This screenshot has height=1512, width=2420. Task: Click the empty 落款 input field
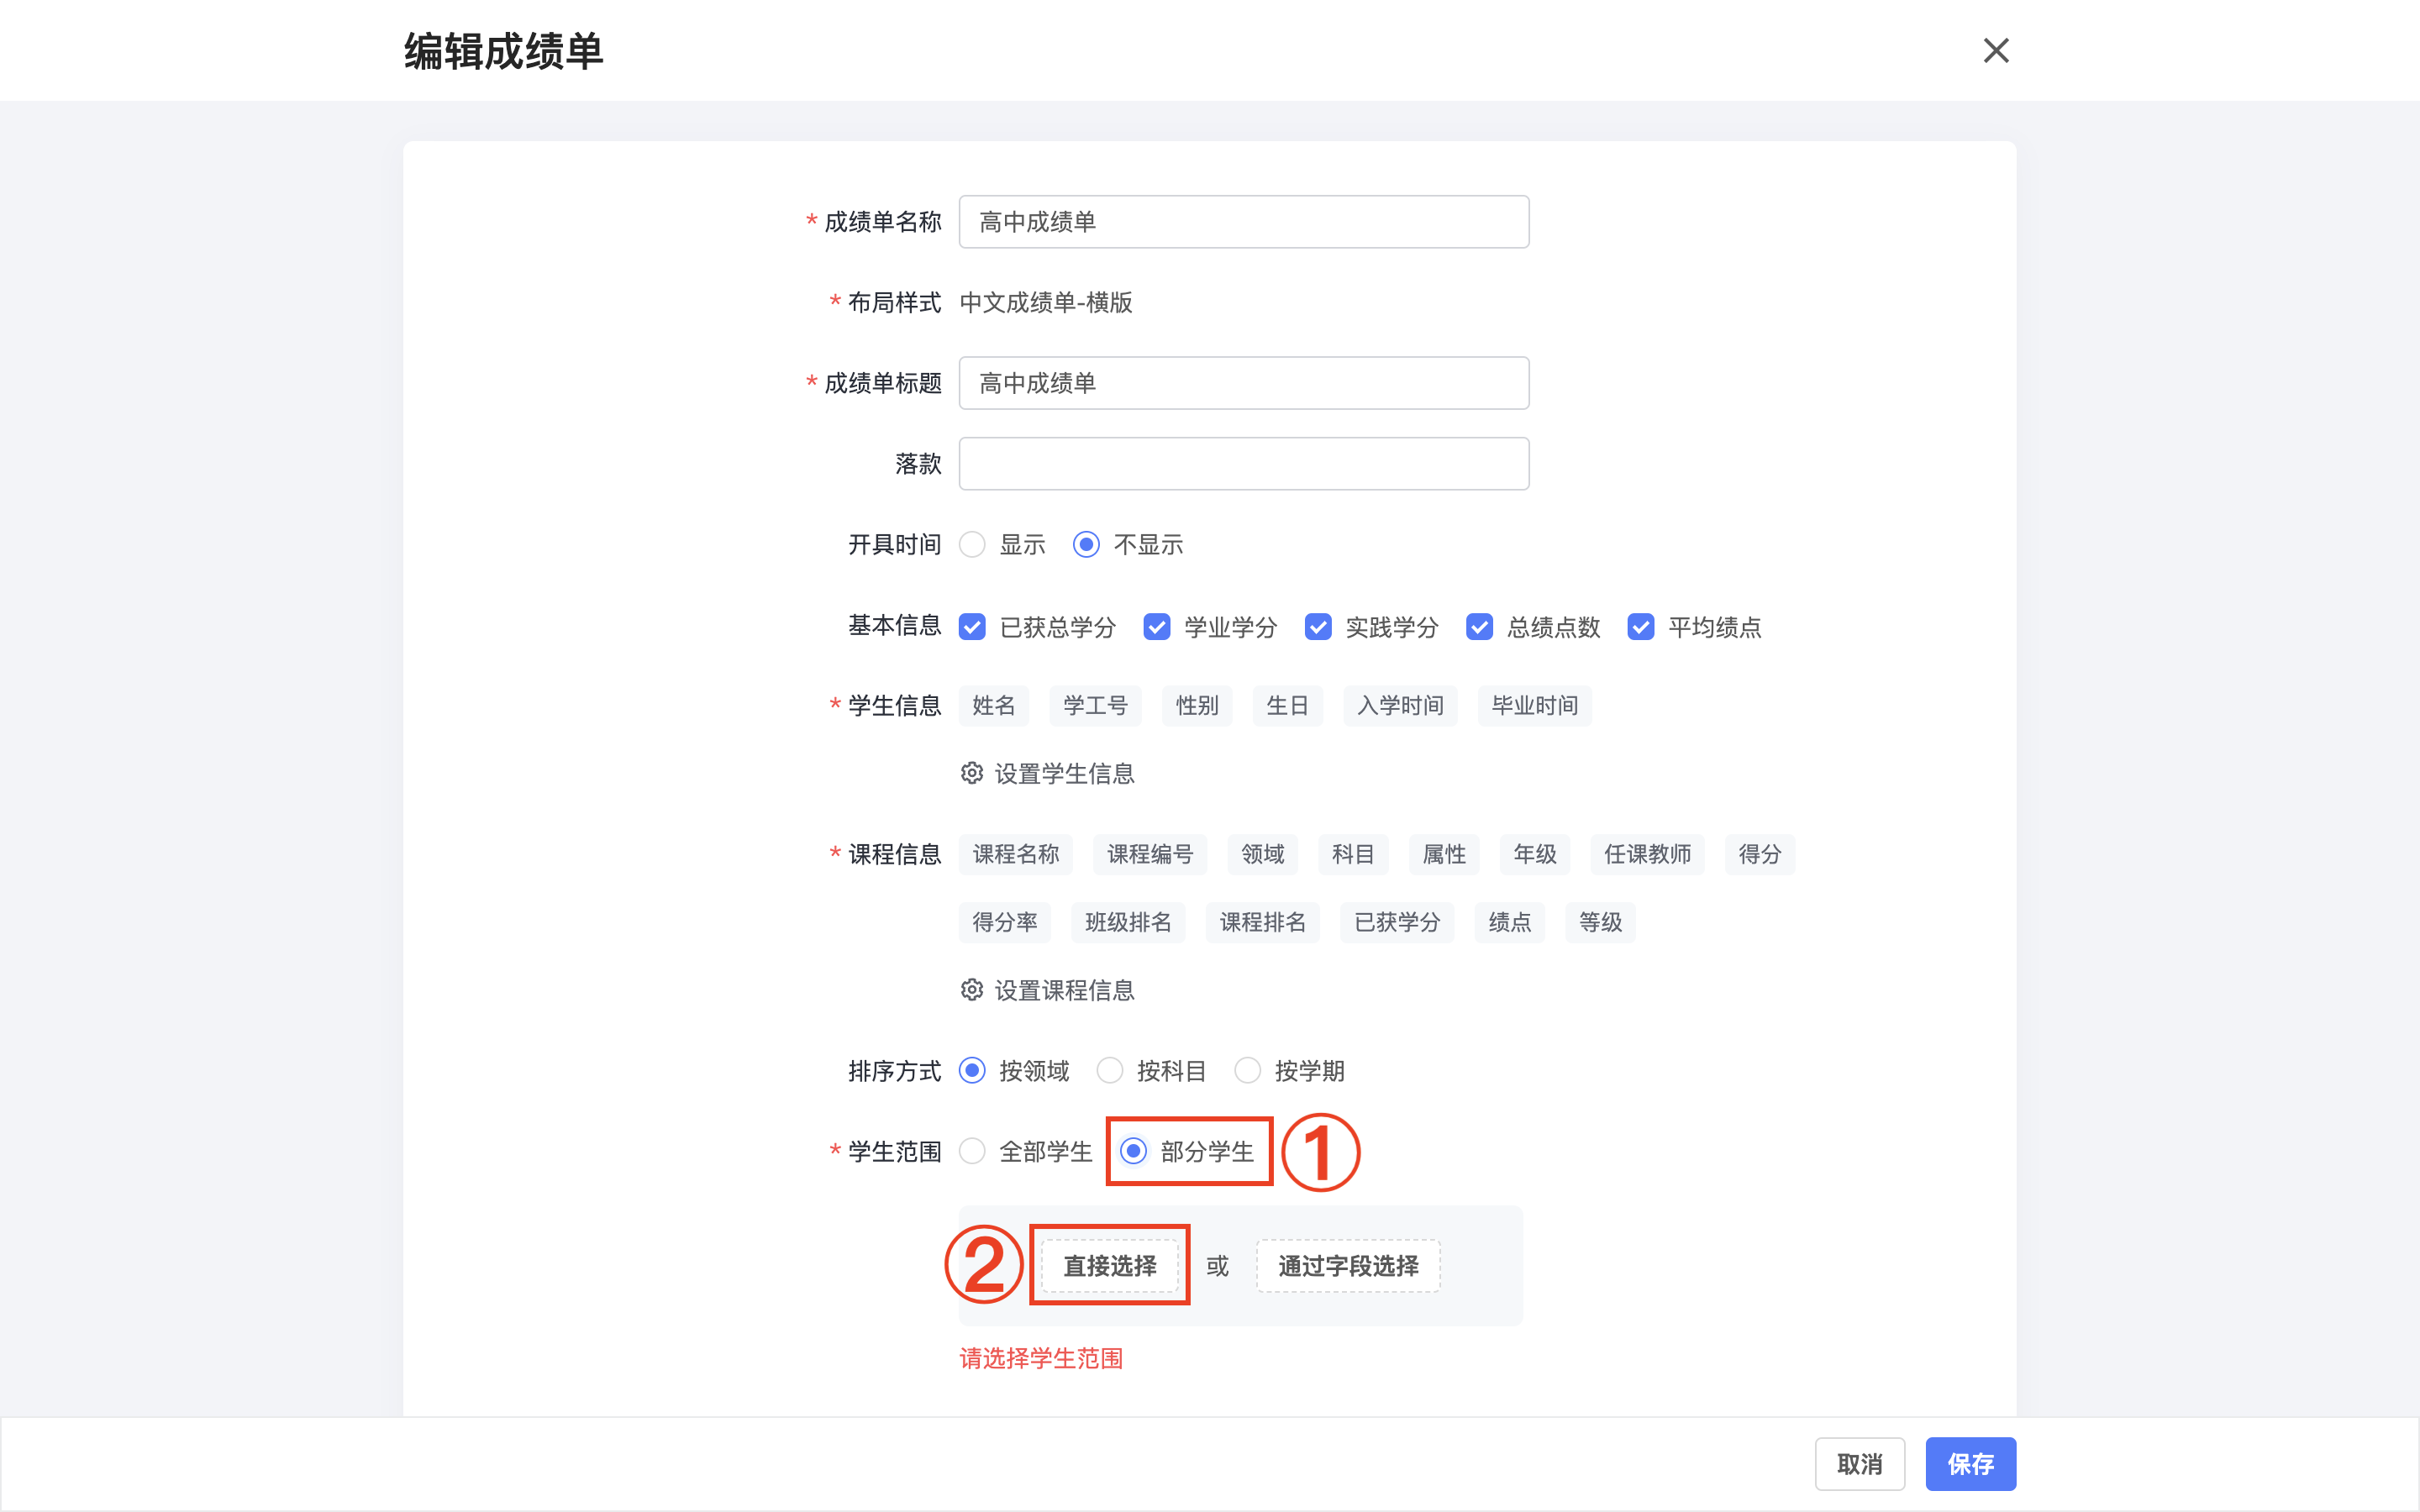click(x=1243, y=464)
